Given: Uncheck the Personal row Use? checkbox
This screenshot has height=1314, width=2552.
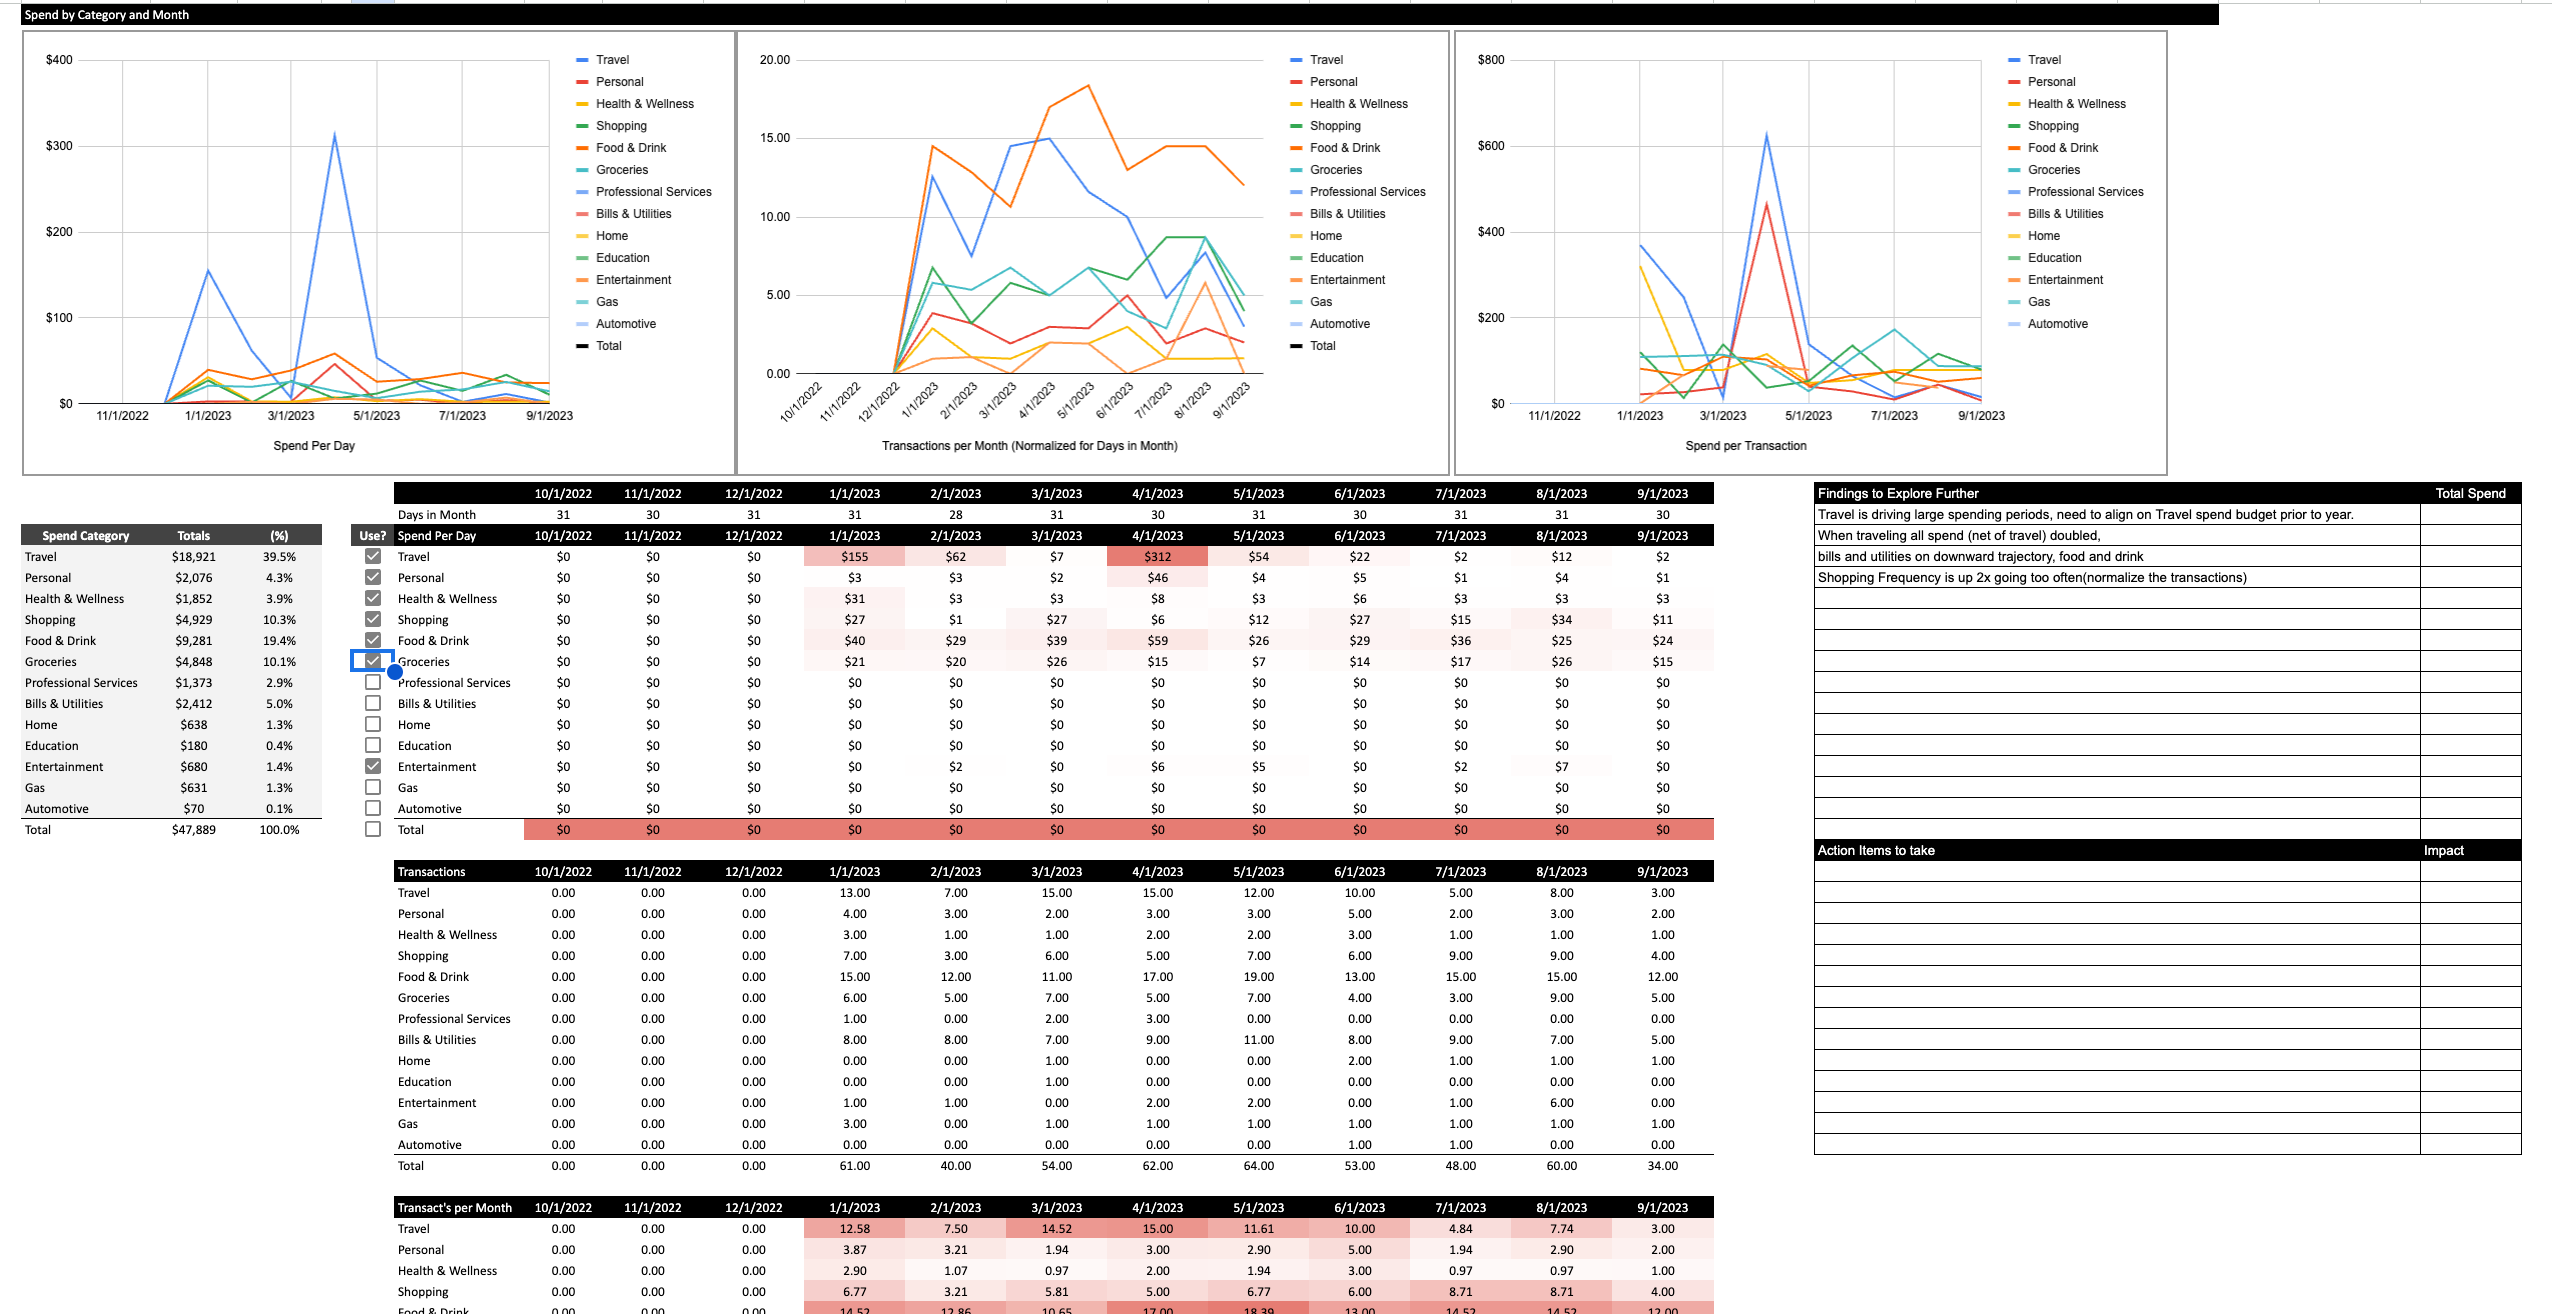Looking at the screenshot, I should [373, 577].
